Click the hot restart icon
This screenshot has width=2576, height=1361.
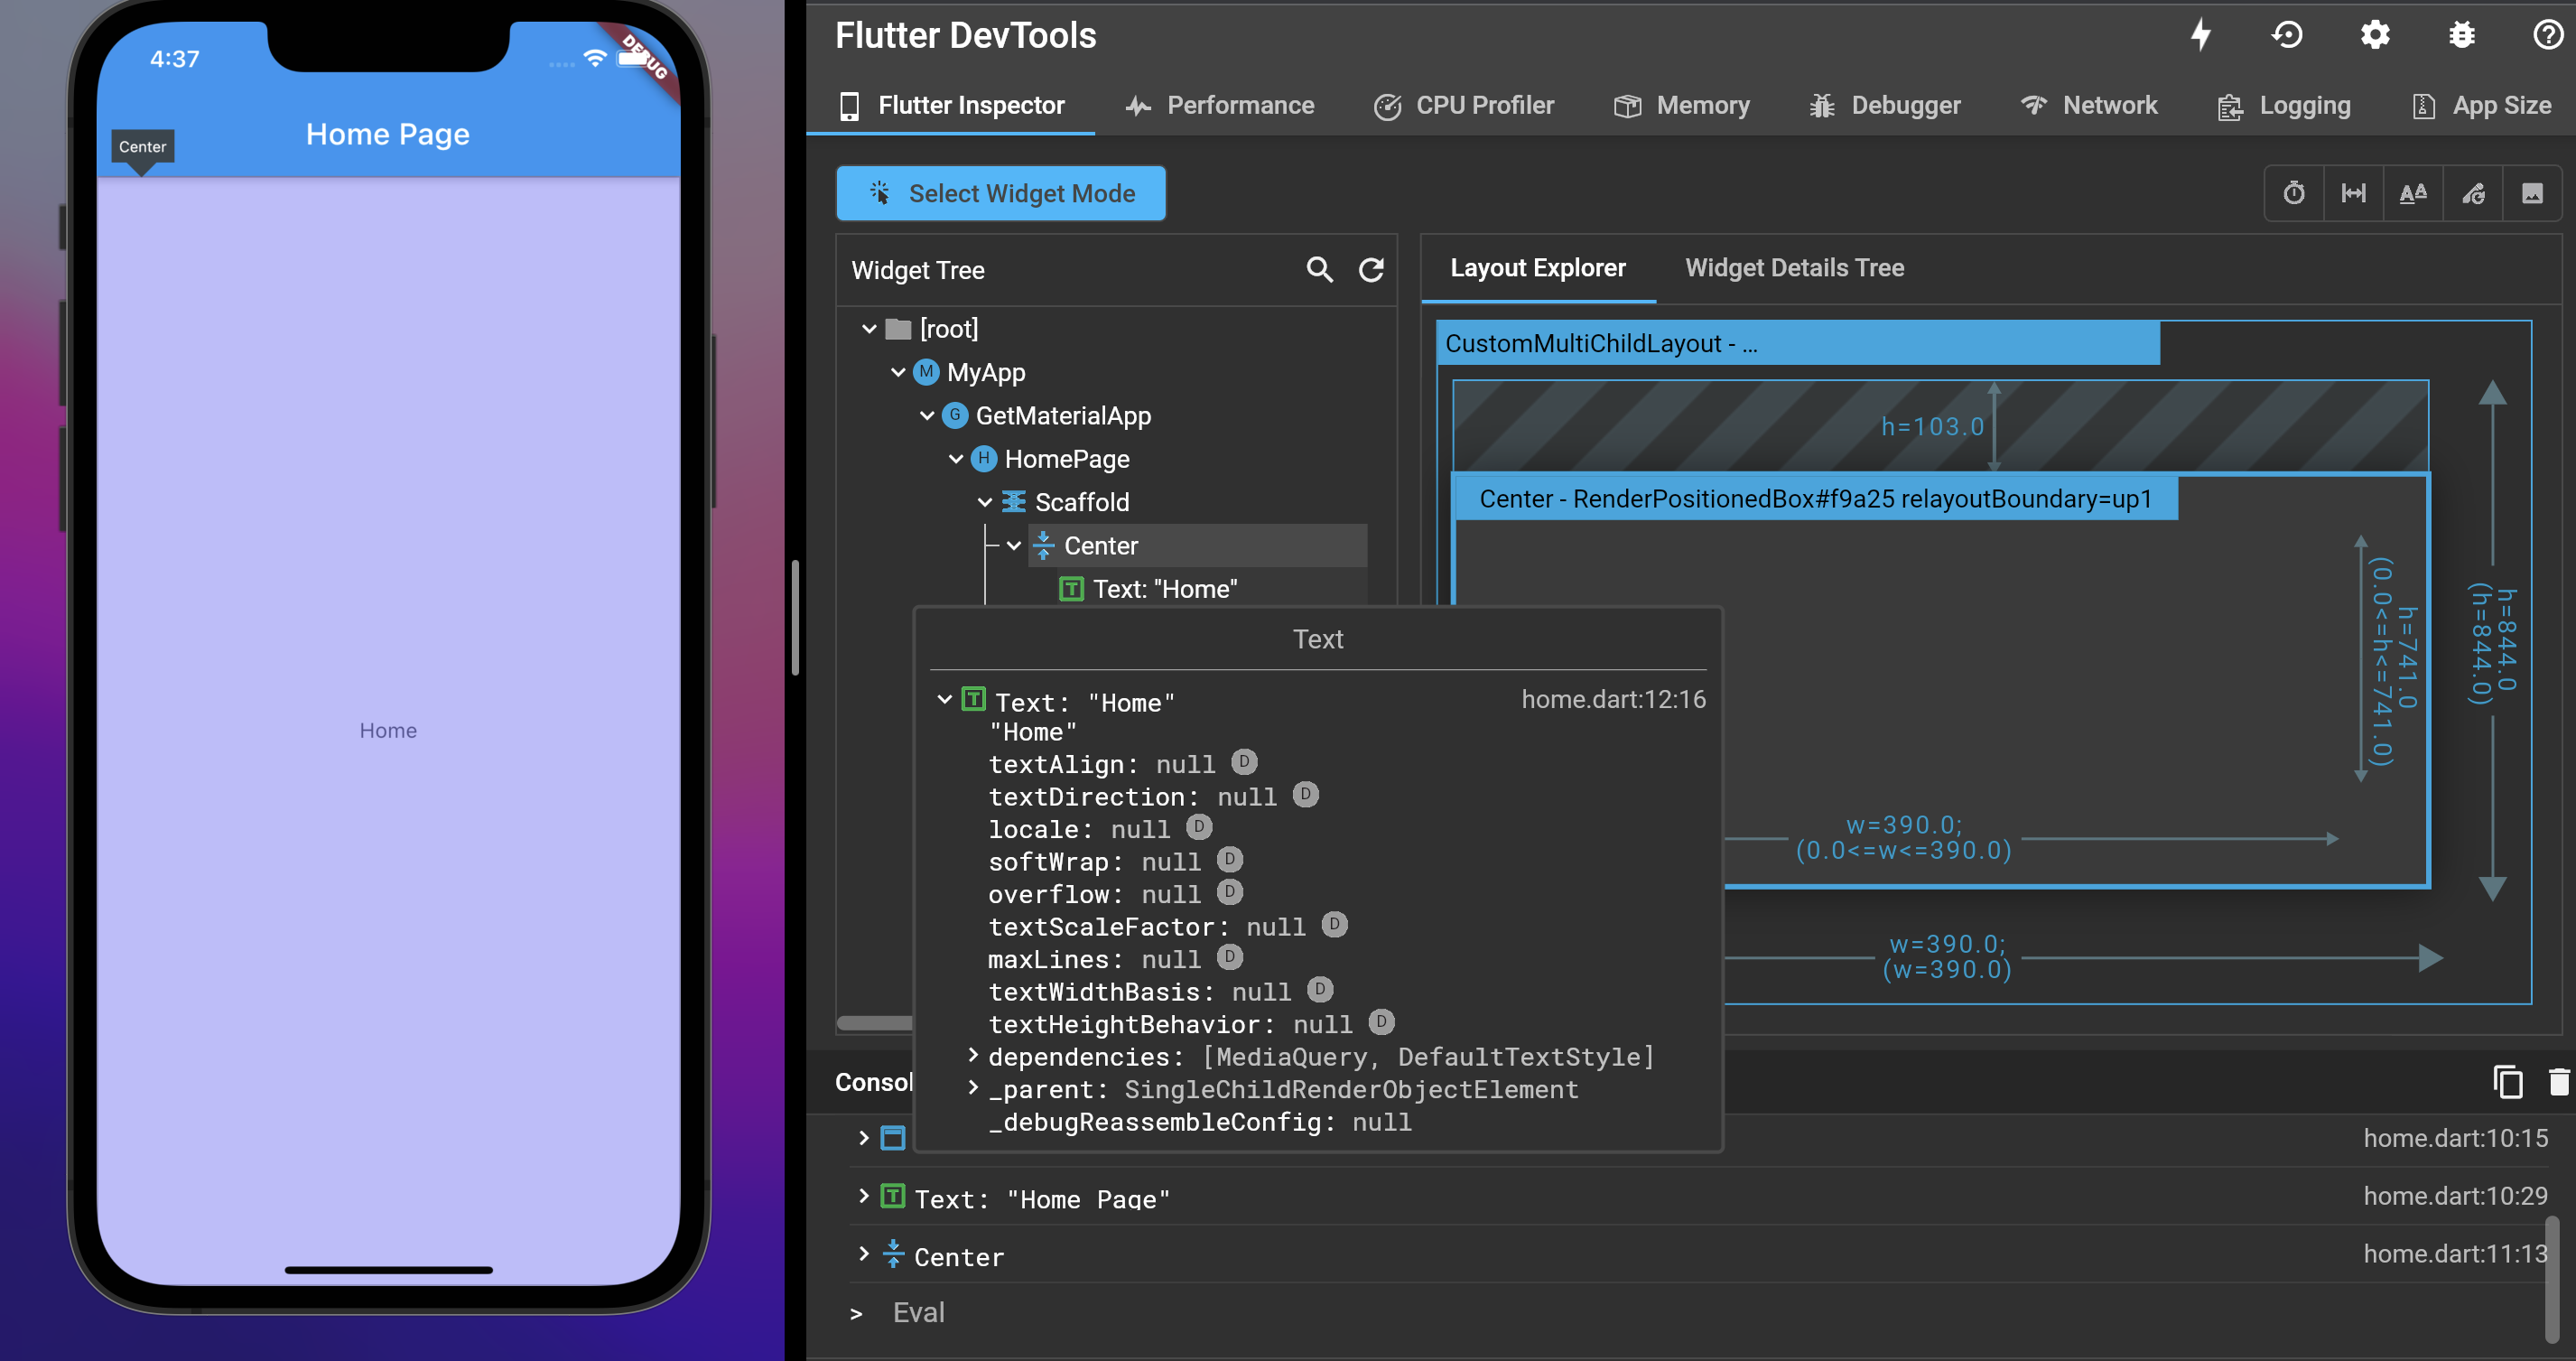[x=2287, y=35]
